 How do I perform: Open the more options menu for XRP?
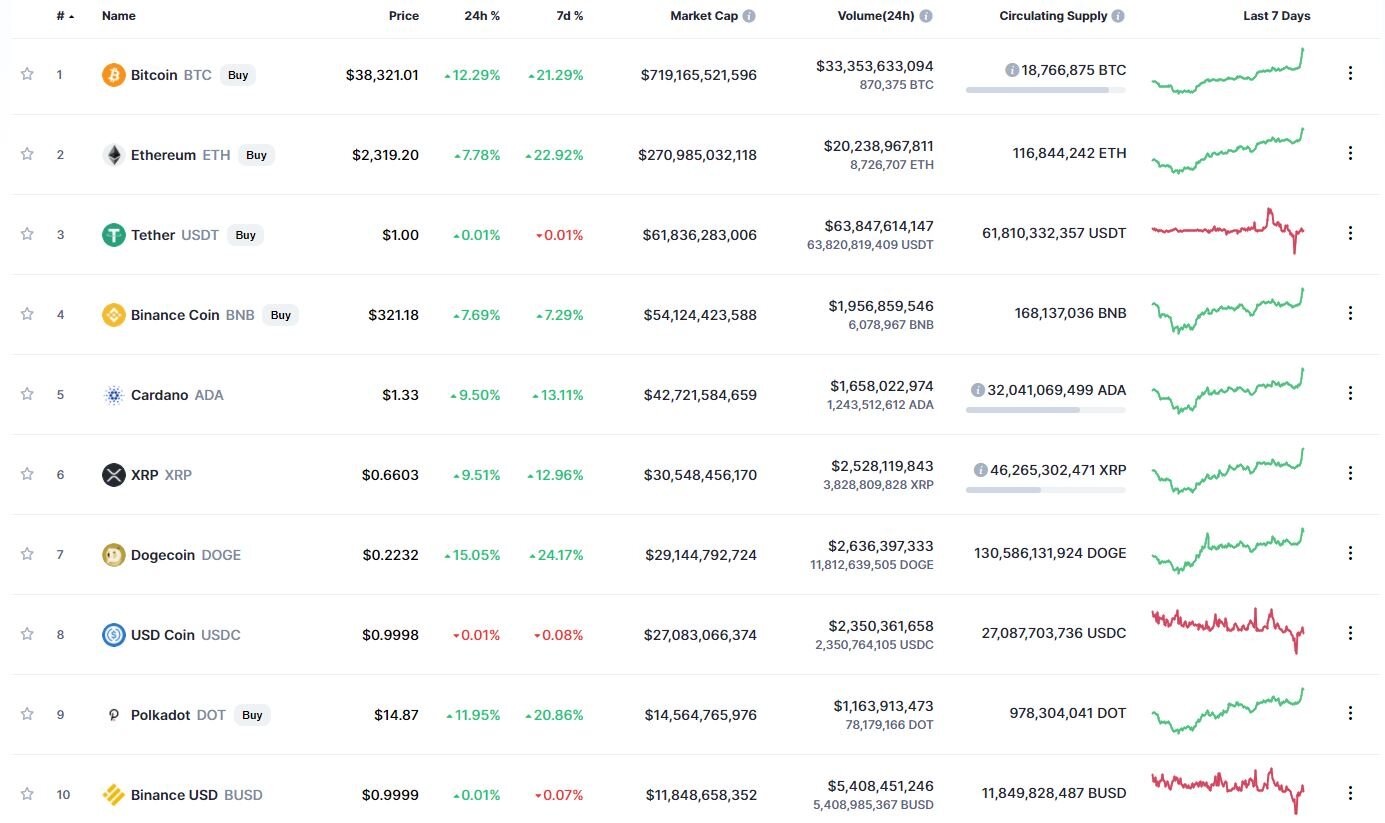pyautogui.click(x=1350, y=473)
